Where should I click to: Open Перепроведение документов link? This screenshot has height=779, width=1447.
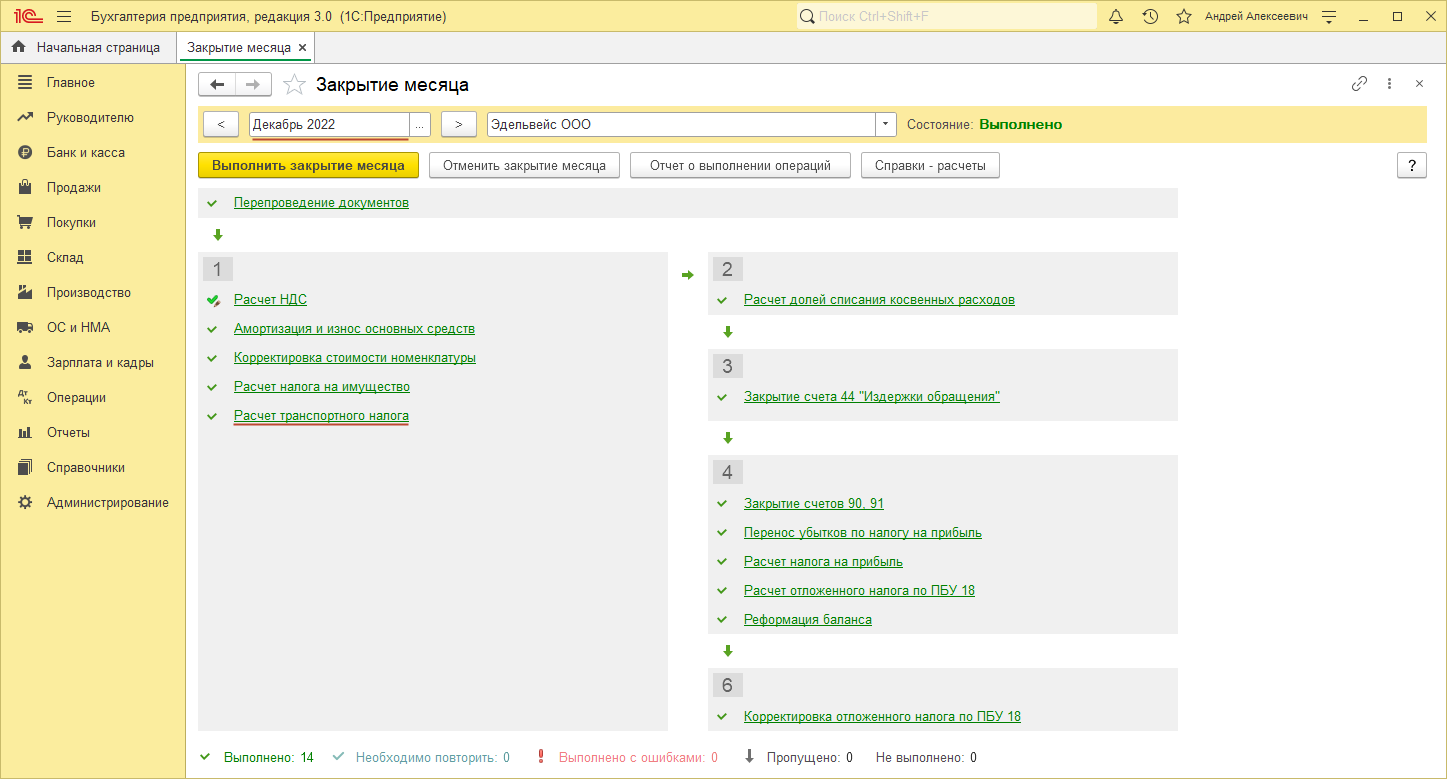coord(321,202)
